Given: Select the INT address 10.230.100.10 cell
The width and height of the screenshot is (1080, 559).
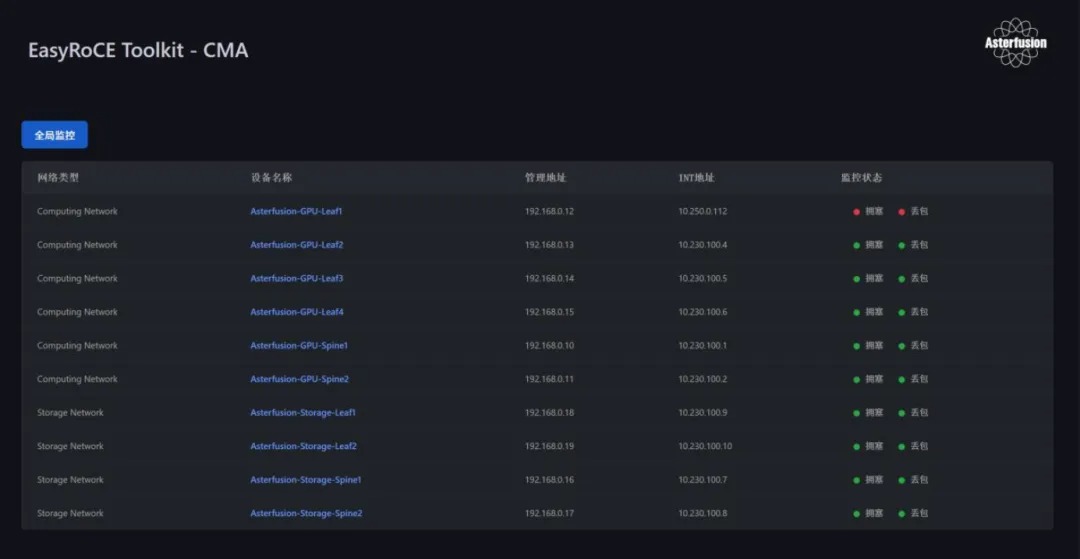Looking at the screenshot, I should point(705,447).
